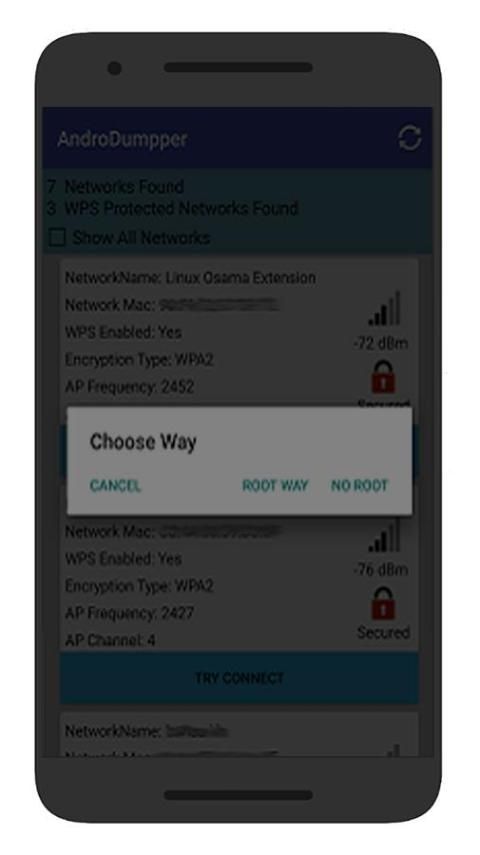
Task: Select NO ROOT option in dialog
Action: click(359, 486)
